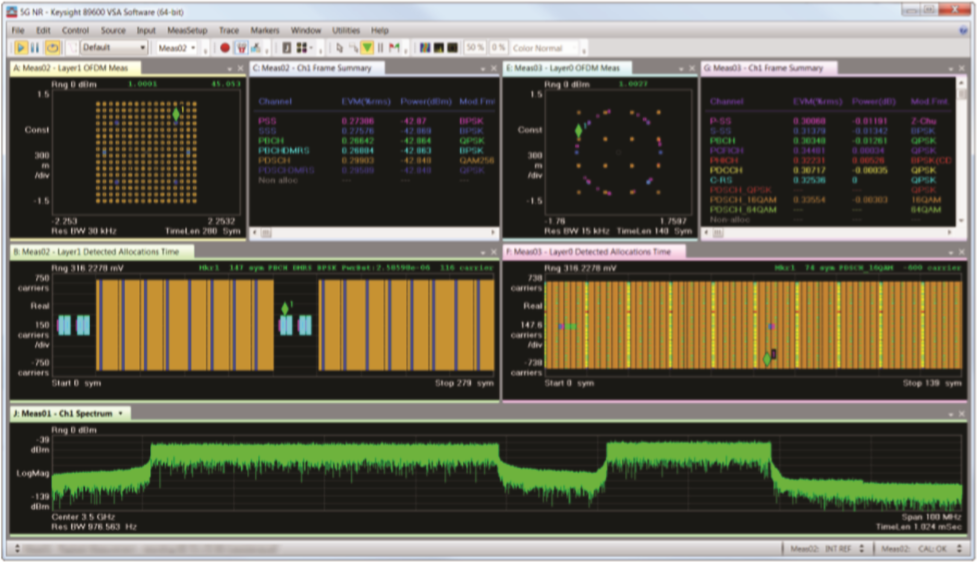The height and width of the screenshot is (562, 977).
Task: Open the Default setup dropdown
Action: tap(113, 47)
